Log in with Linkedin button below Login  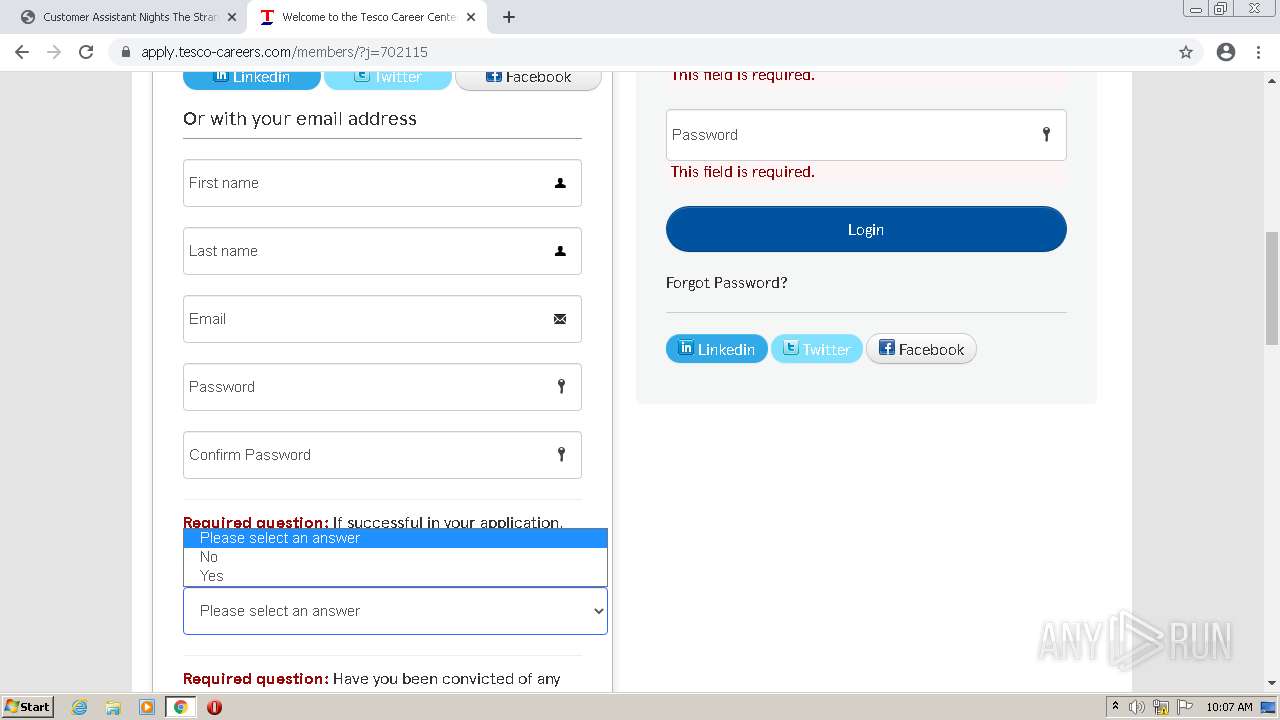tap(717, 349)
